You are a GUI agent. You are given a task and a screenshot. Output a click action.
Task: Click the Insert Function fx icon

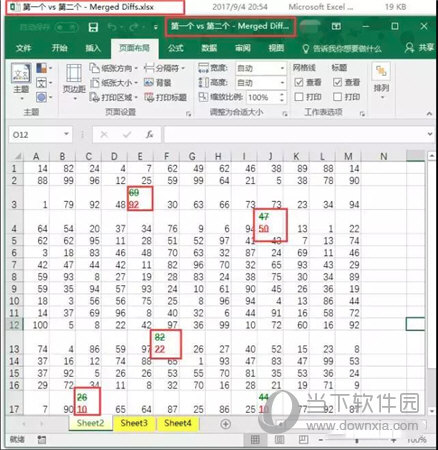(150, 135)
